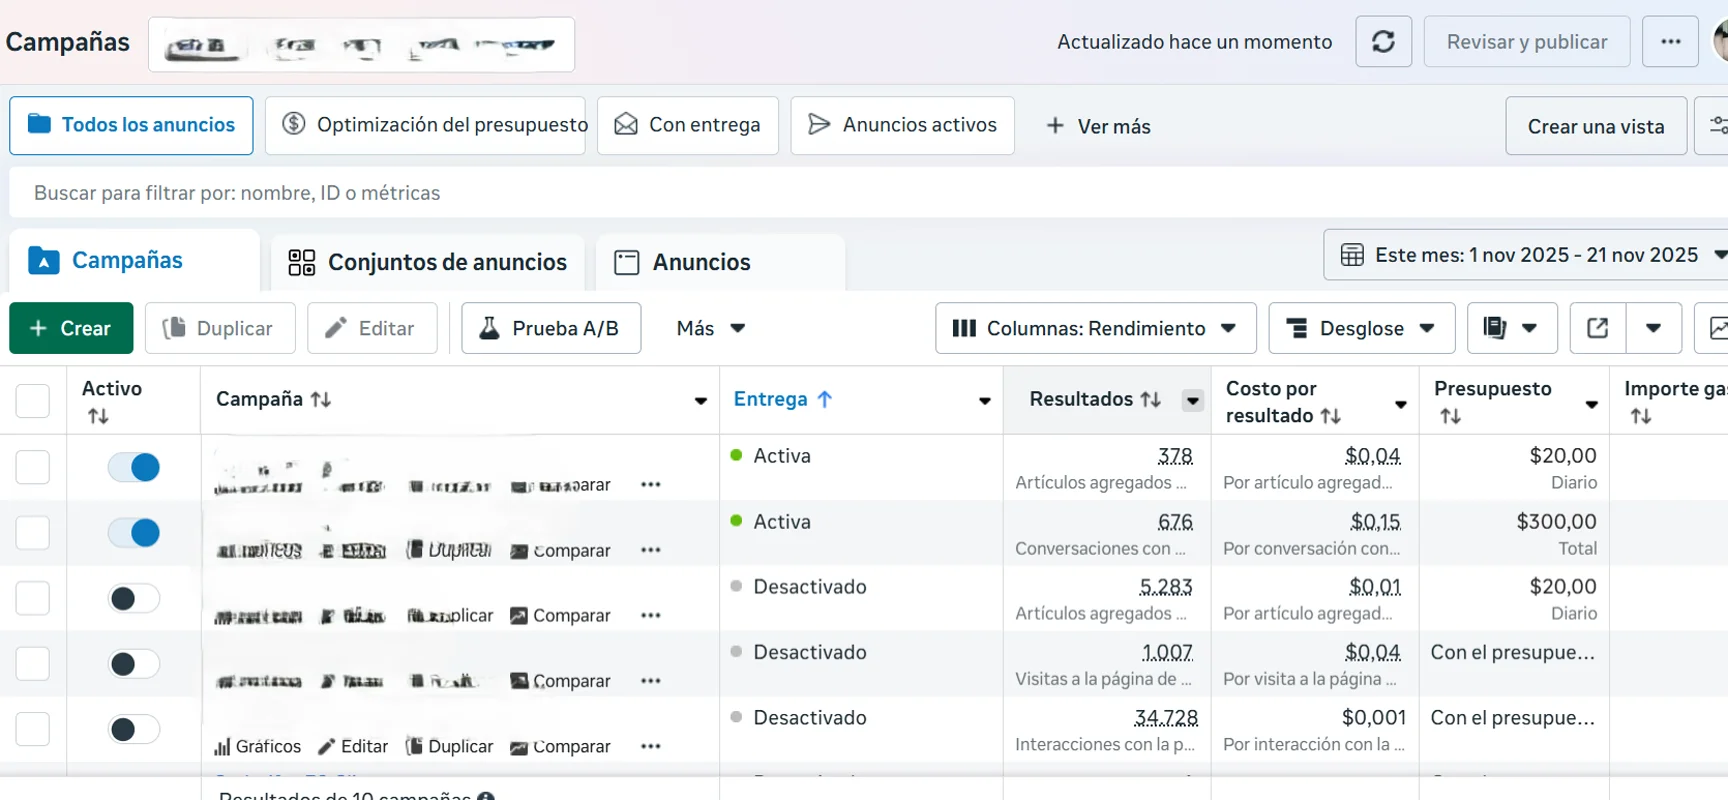Tick checkbox for the 34.728 results campaign
Viewport: 1728px width, 800px height.
point(33,729)
